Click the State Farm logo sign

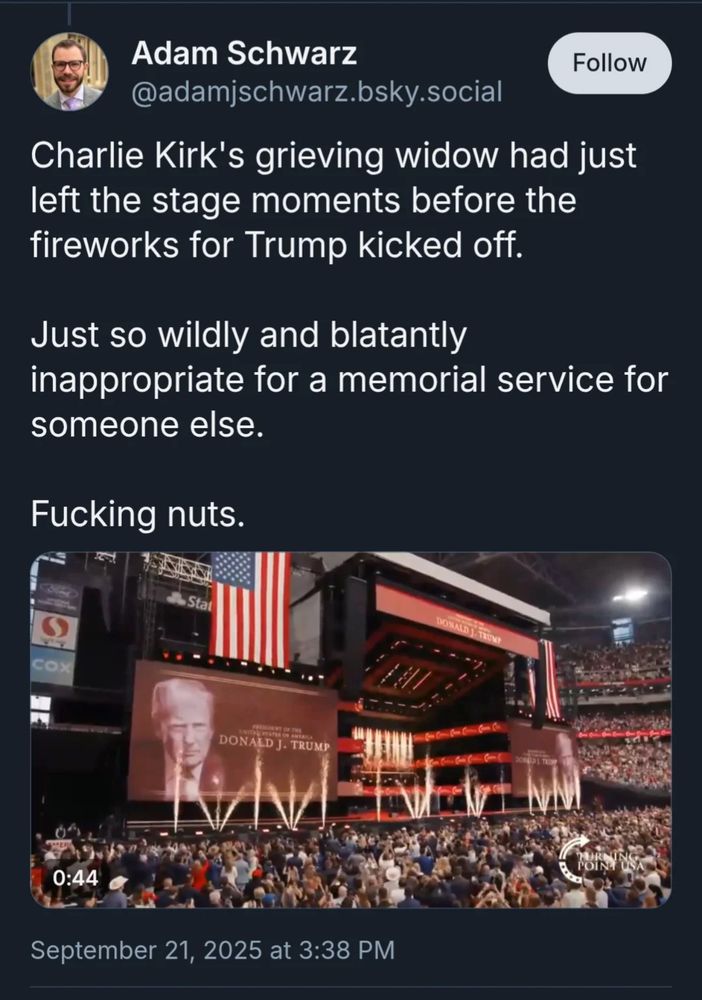(x=188, y=600)
